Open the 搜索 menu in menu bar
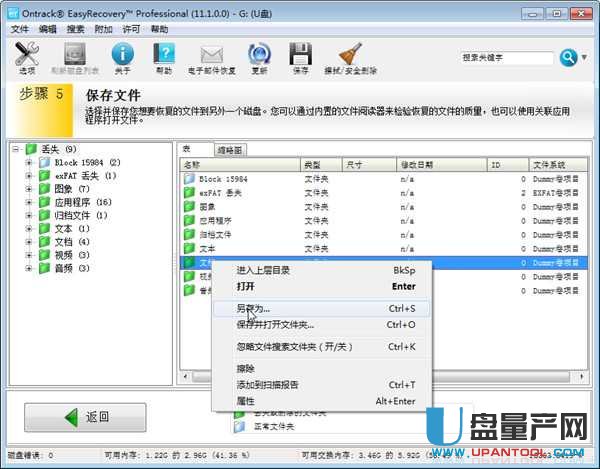The height and width of the screenshot is (469, 600). tap(76, 29)
